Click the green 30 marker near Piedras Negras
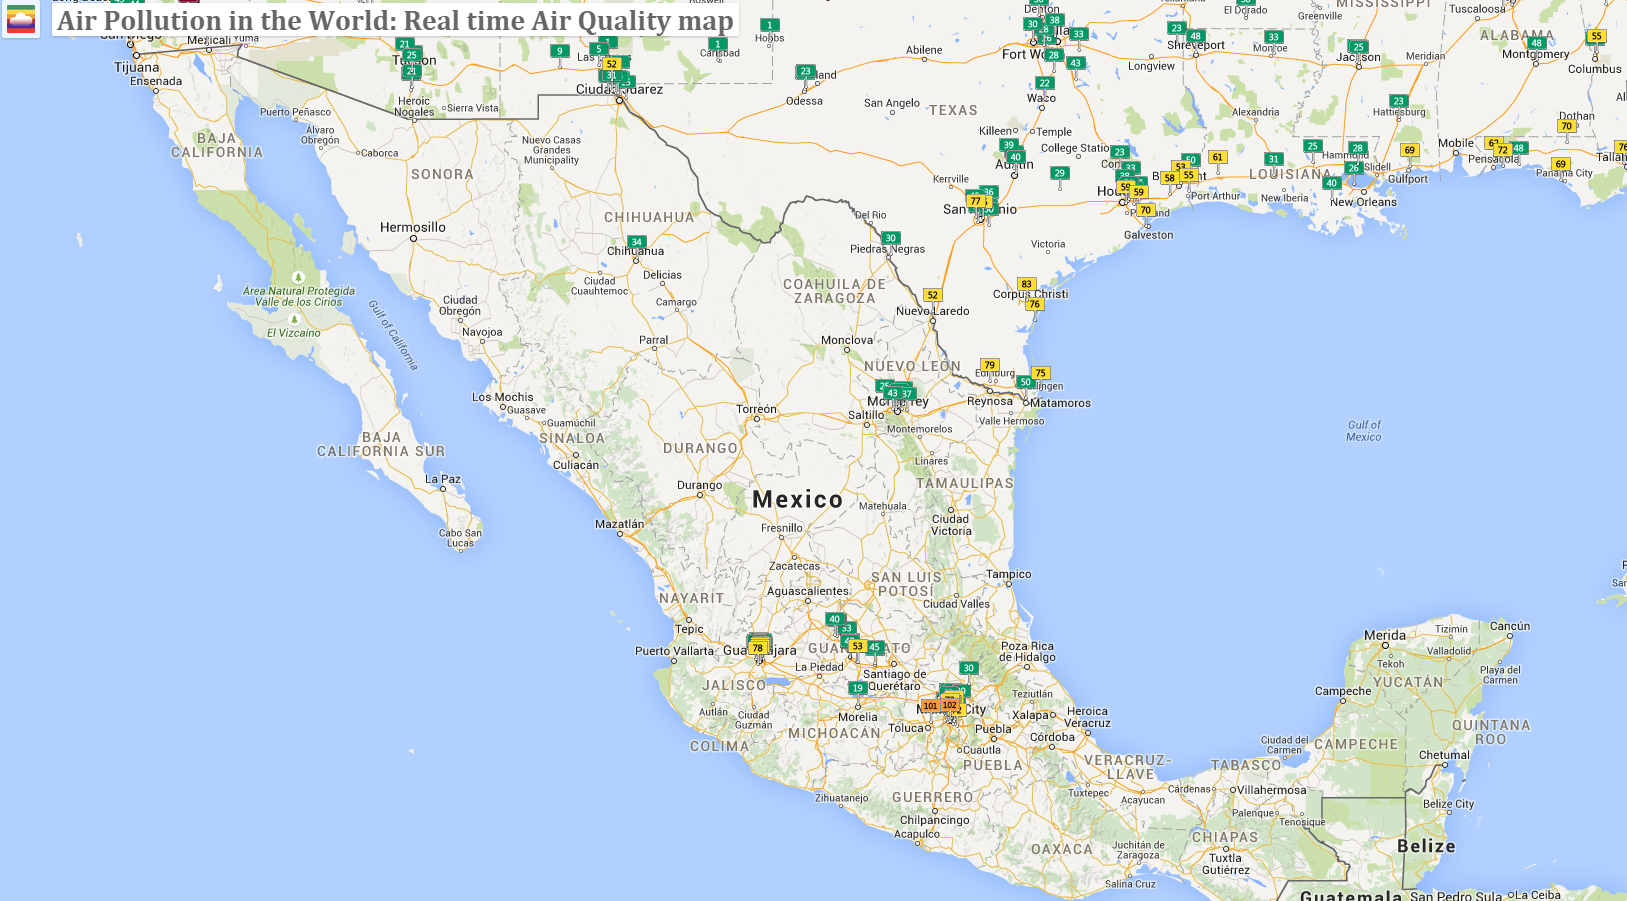The width and height of the screenshot is (1627, 901). pos(890,238)
